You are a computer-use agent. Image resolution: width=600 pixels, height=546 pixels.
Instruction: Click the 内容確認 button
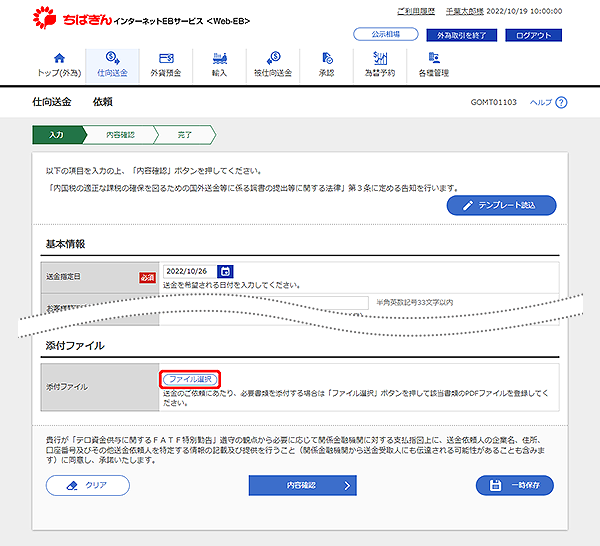[302, 485]
